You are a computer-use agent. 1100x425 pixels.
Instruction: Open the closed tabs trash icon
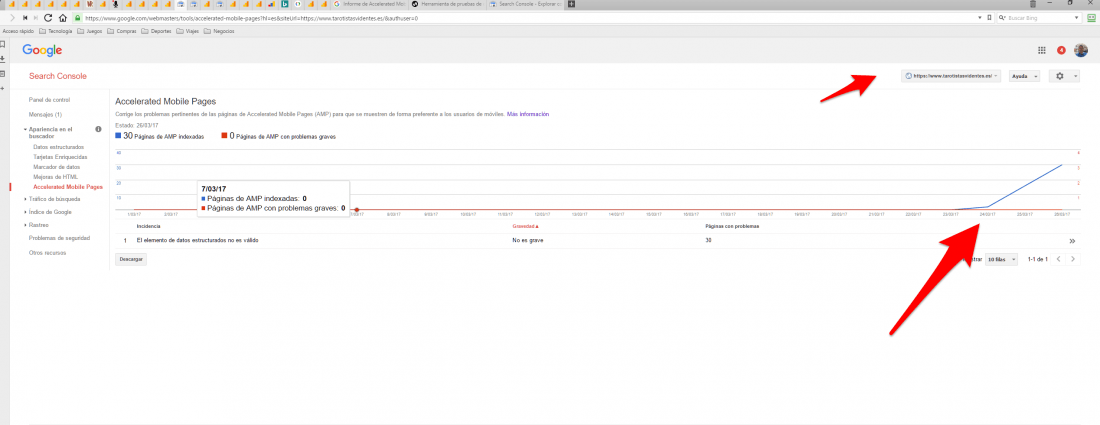coord(1033,4)
